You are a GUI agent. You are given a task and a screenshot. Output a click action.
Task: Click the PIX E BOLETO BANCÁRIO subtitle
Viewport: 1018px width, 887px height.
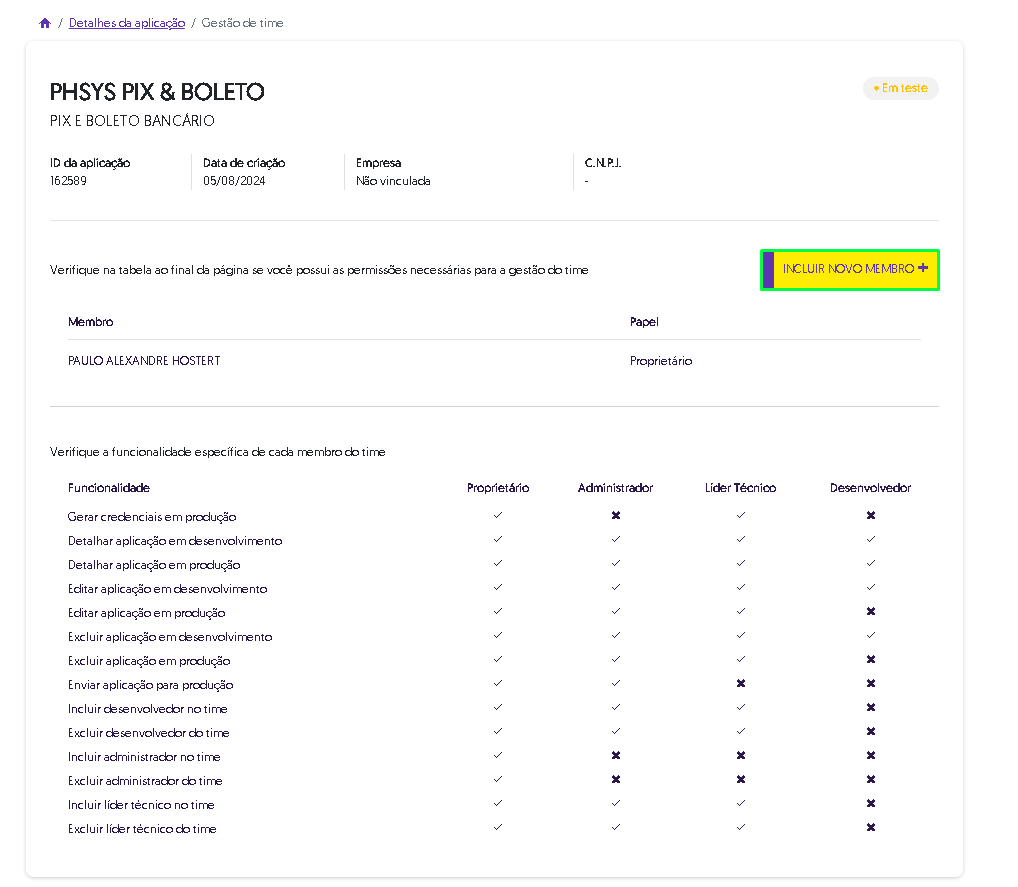(132, 121)
